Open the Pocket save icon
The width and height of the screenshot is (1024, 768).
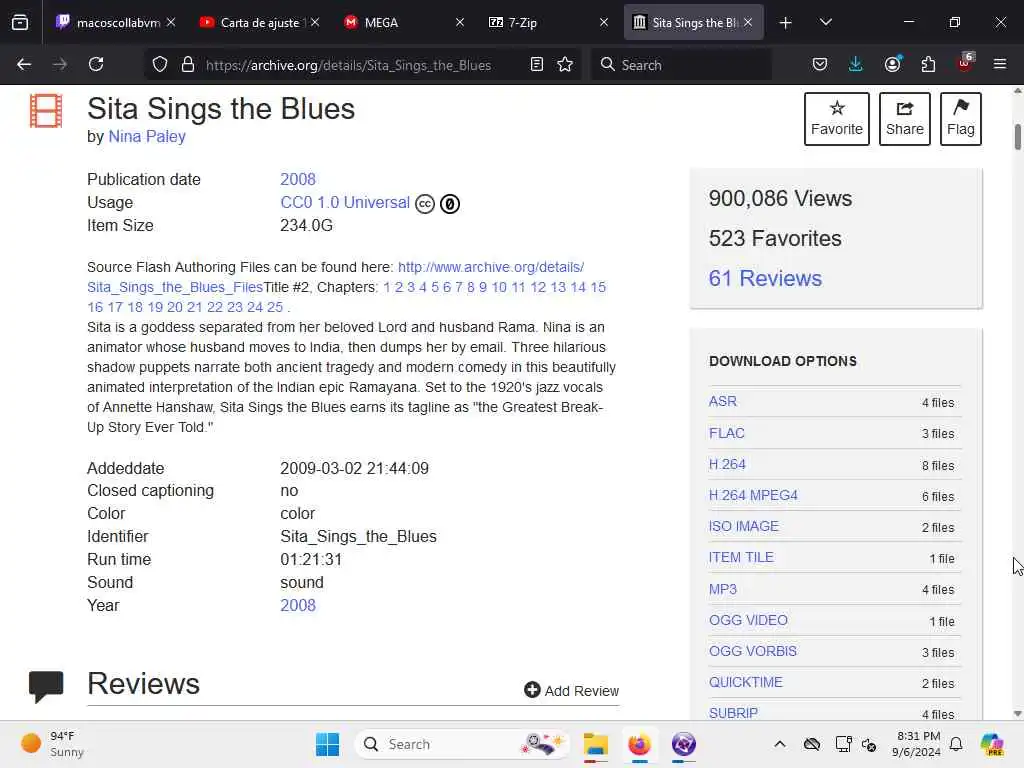820,65
